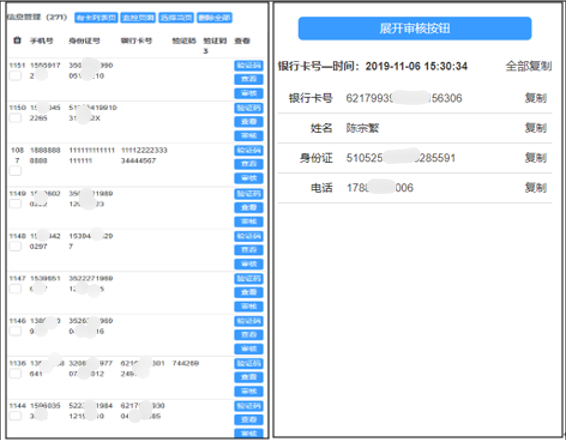This screenshot has width=566, height=440.
Task: Toggle the checkbox for row 1148
Action: point(15,246)
